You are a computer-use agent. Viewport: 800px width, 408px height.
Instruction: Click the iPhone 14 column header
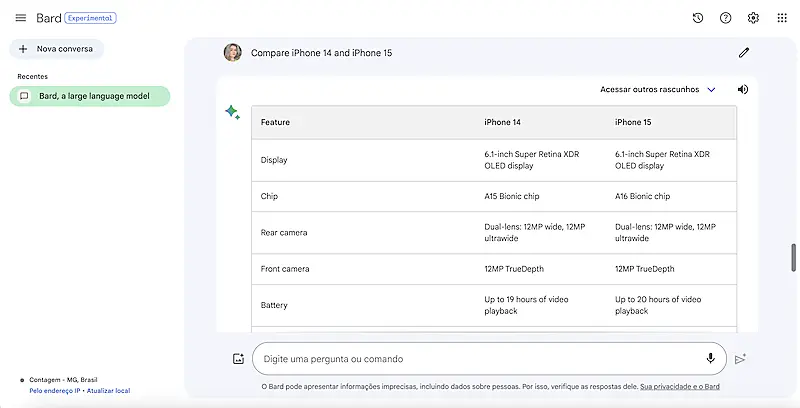[502, 122]
